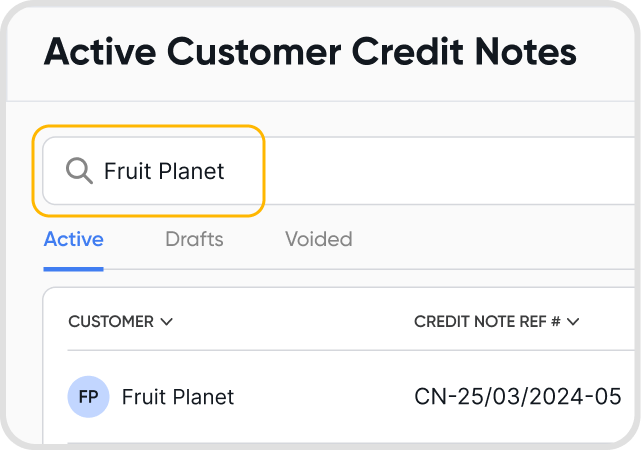This screenshot has height=450, width=641.
Task: Expand the CREDIT NOTE REF # chevron
Action: click(x=574, y=322)
